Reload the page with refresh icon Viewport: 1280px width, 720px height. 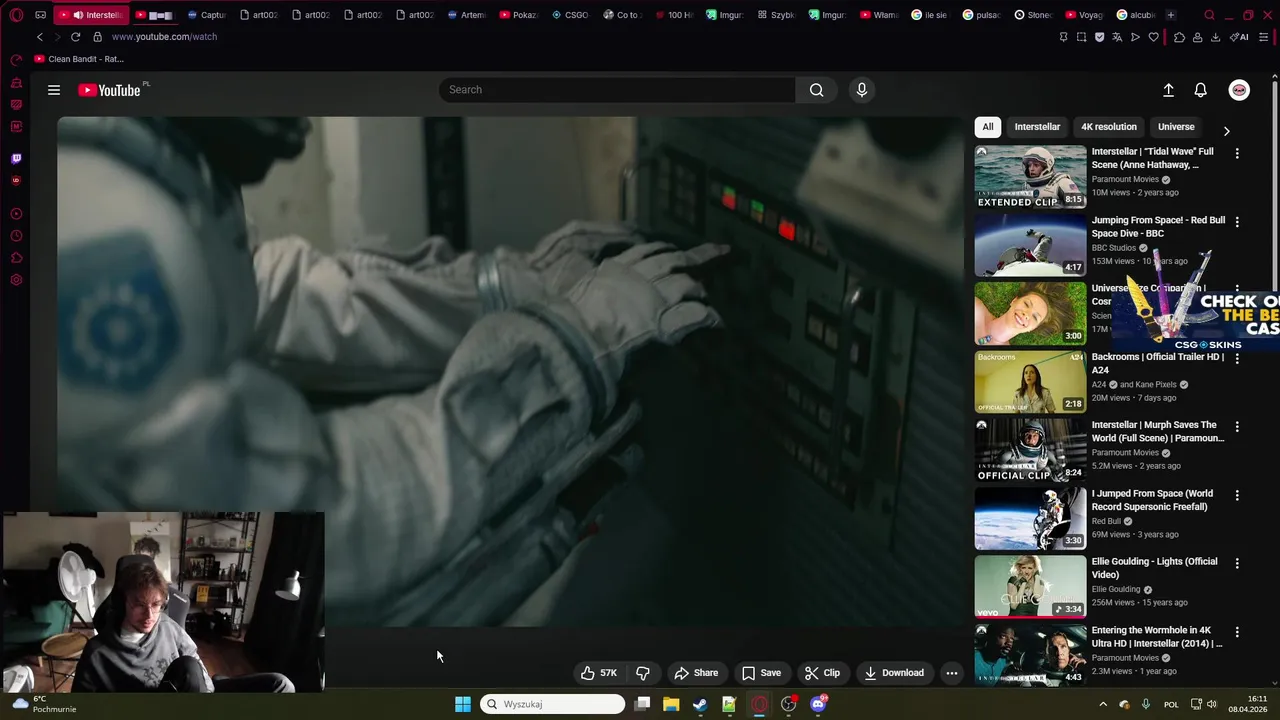point(75,37)
